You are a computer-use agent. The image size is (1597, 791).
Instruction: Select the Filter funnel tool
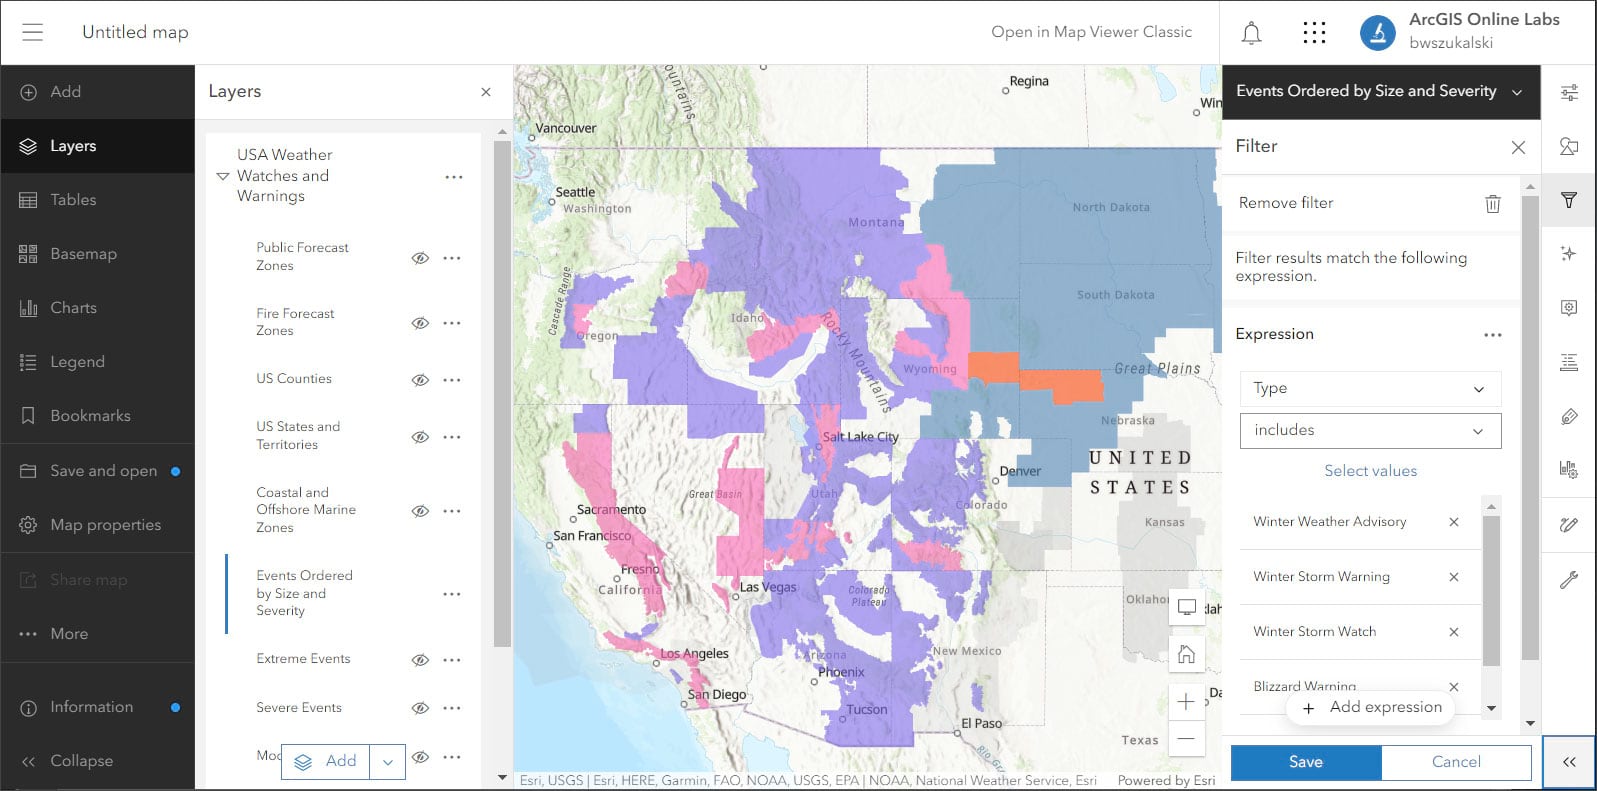coord(1569,200)
